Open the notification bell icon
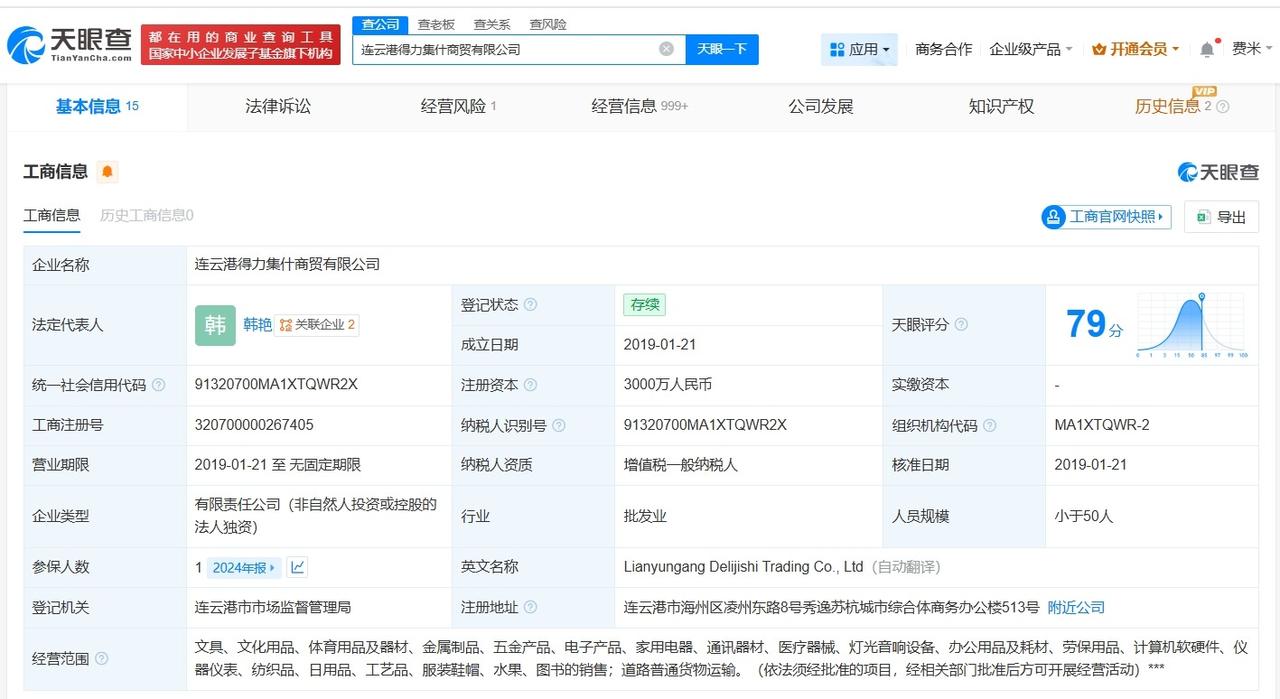The width and height of the screenshot is (1280, 699). tap(1207, 49)
